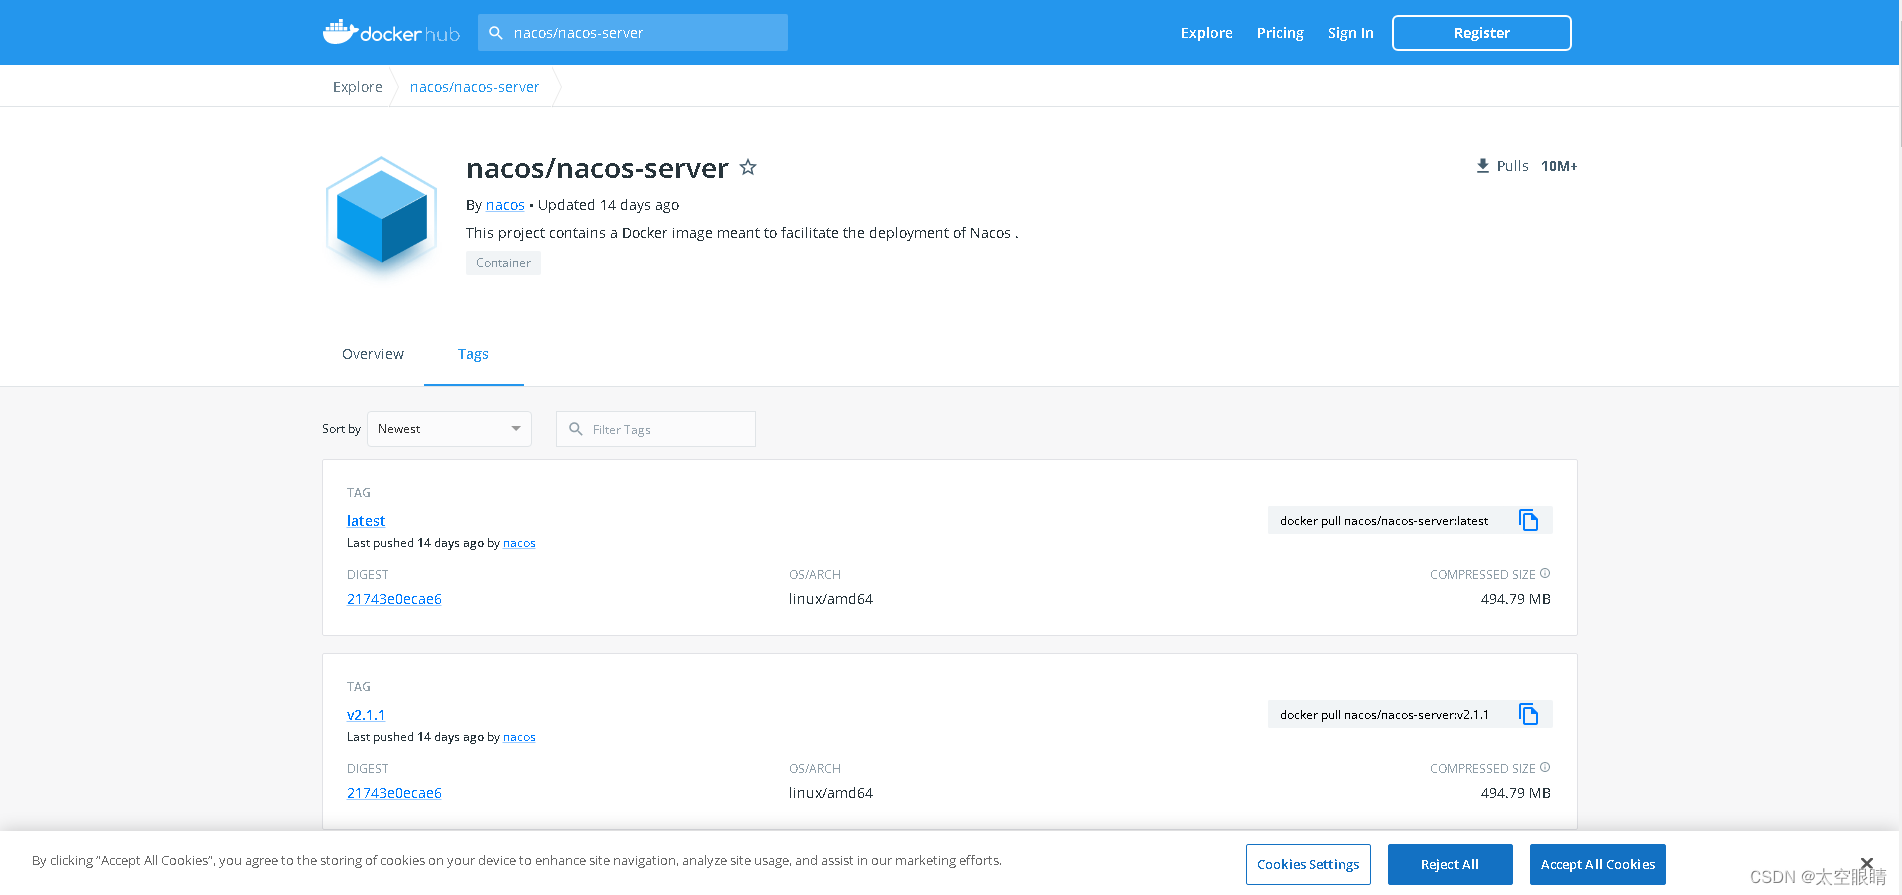
Task: Open the latest tag link
Action: [366, 521]
